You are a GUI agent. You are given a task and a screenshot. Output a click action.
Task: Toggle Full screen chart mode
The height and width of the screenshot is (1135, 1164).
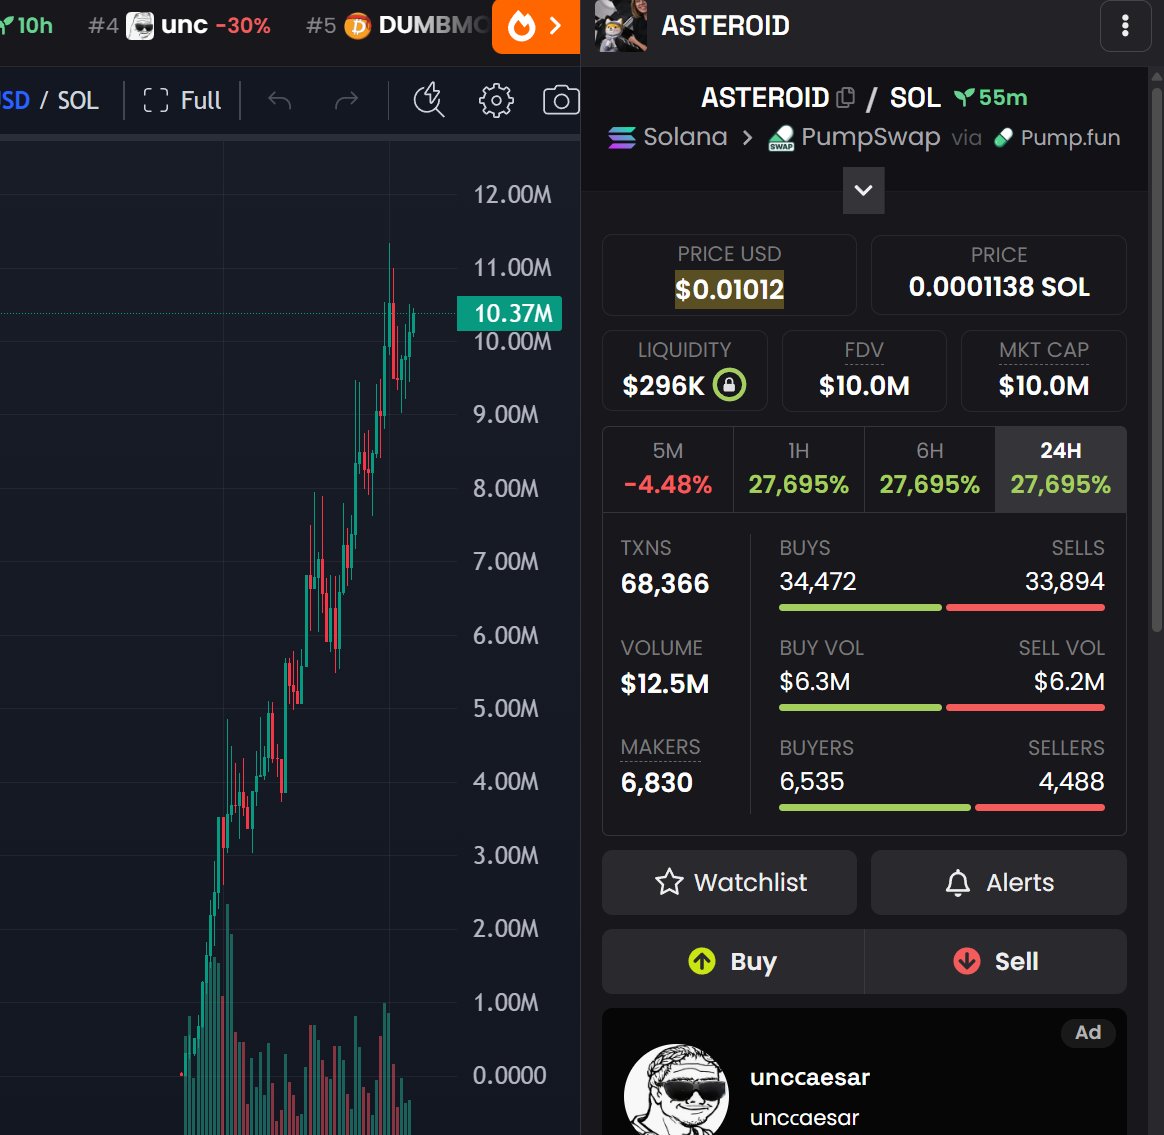click(x=182, y=100)
